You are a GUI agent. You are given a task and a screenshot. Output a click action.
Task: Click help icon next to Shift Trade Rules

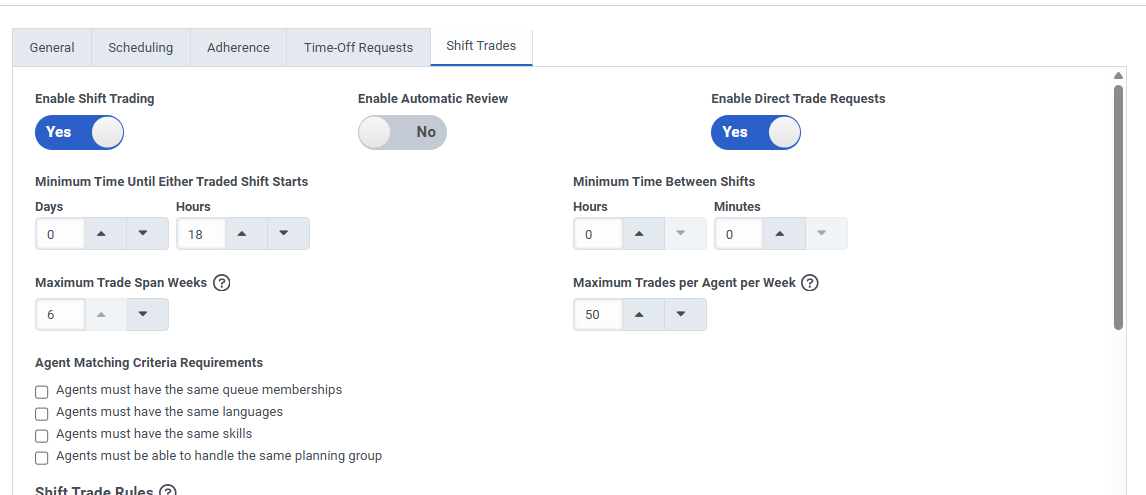(x=168, y=490)
